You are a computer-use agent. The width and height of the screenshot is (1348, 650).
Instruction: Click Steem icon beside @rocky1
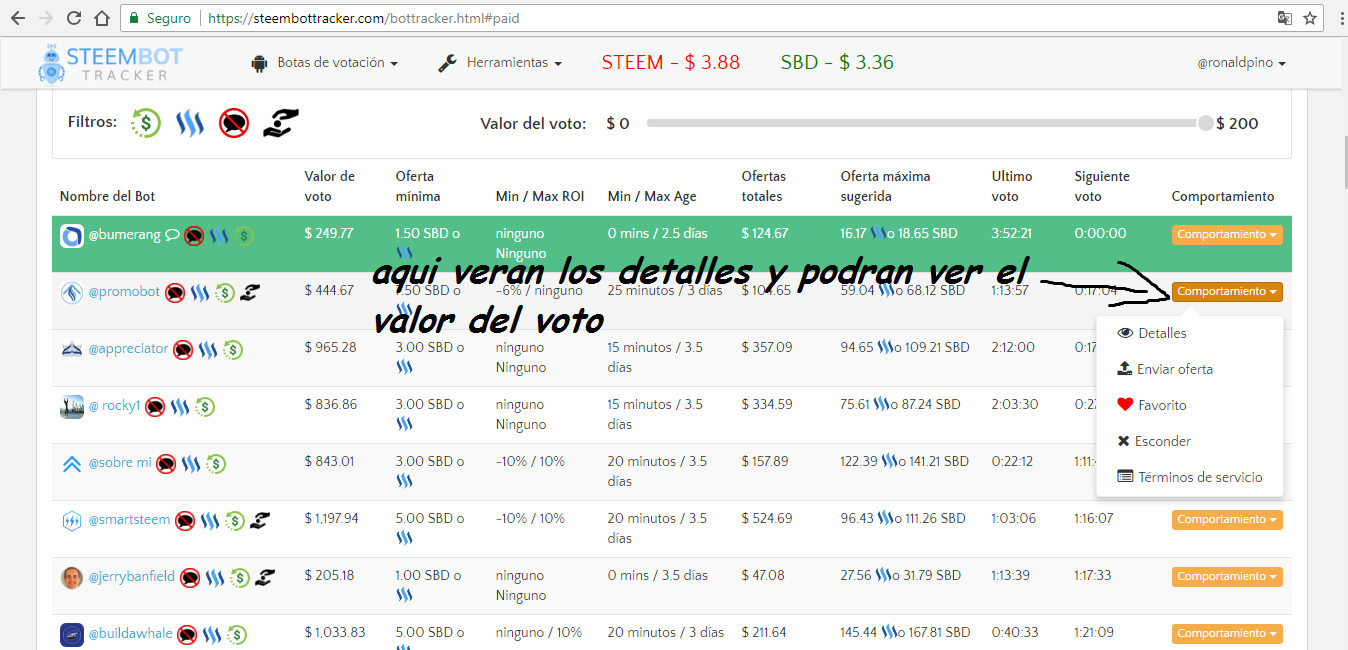(180, 407)
